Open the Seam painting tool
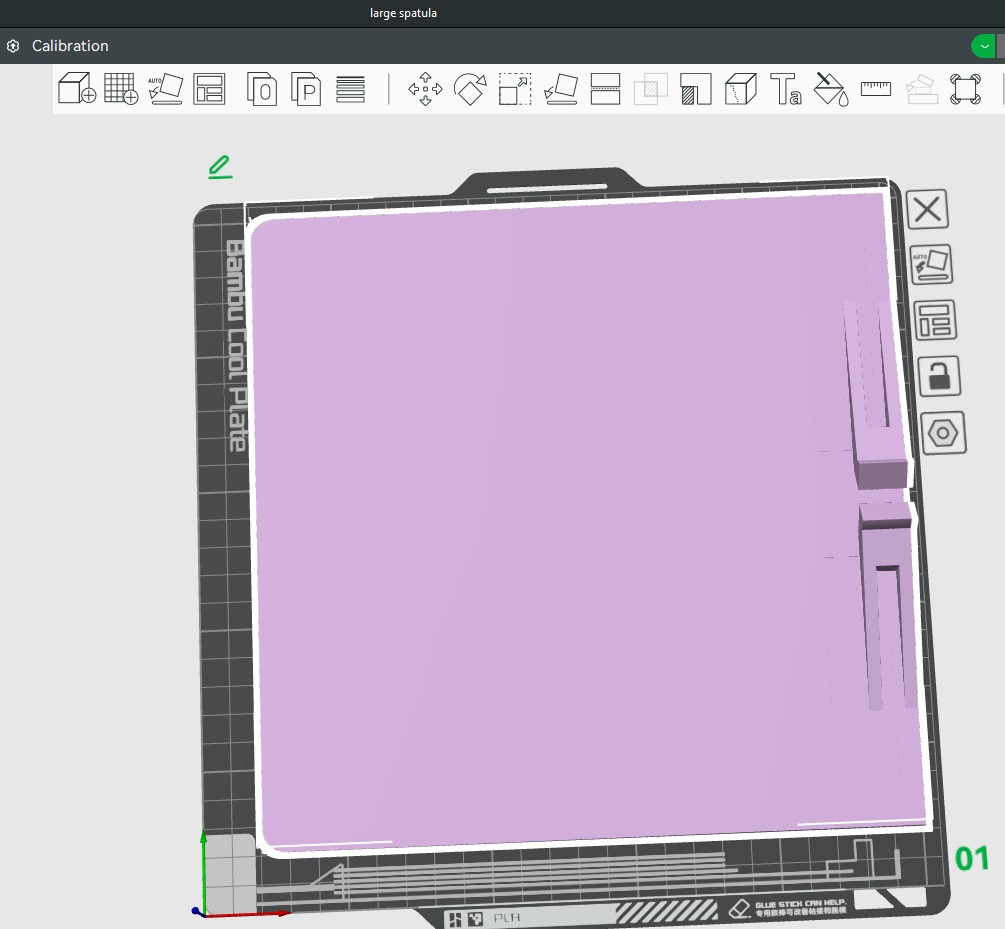This screenshot has height=929, width=1005. point(741,88)
